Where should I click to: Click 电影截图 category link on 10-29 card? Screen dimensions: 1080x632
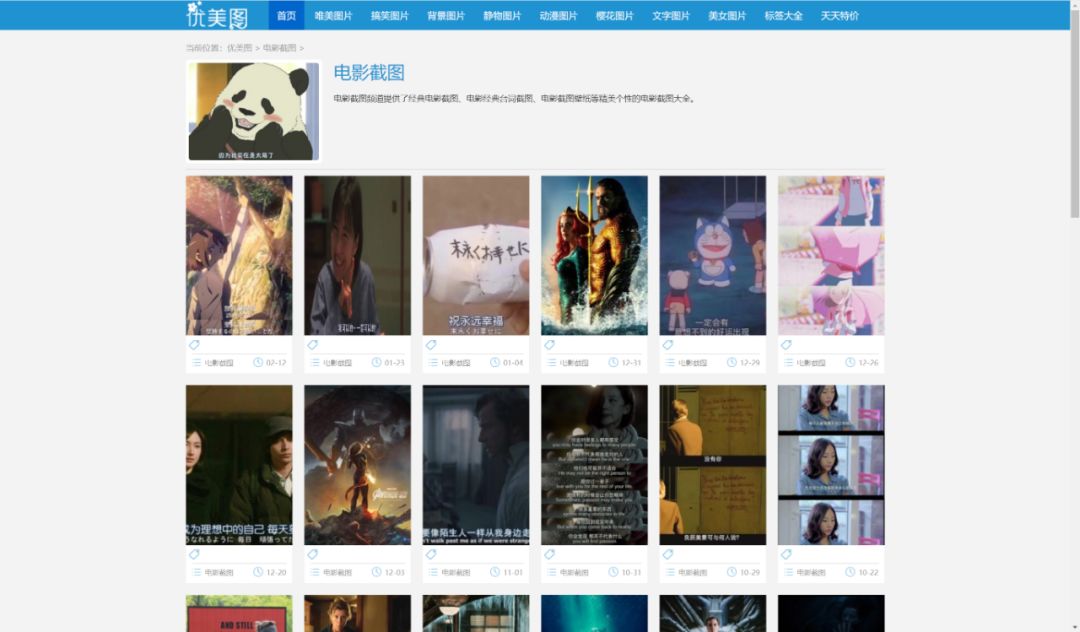point(693,573)
